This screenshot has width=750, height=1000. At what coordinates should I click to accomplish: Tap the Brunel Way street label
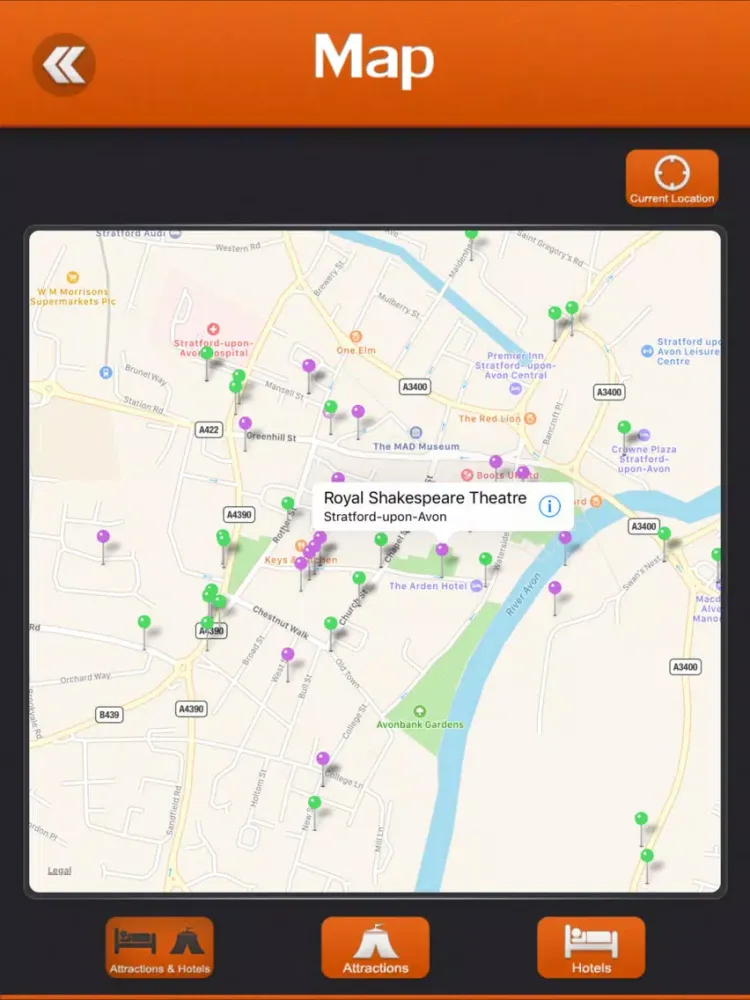point(146,375)
